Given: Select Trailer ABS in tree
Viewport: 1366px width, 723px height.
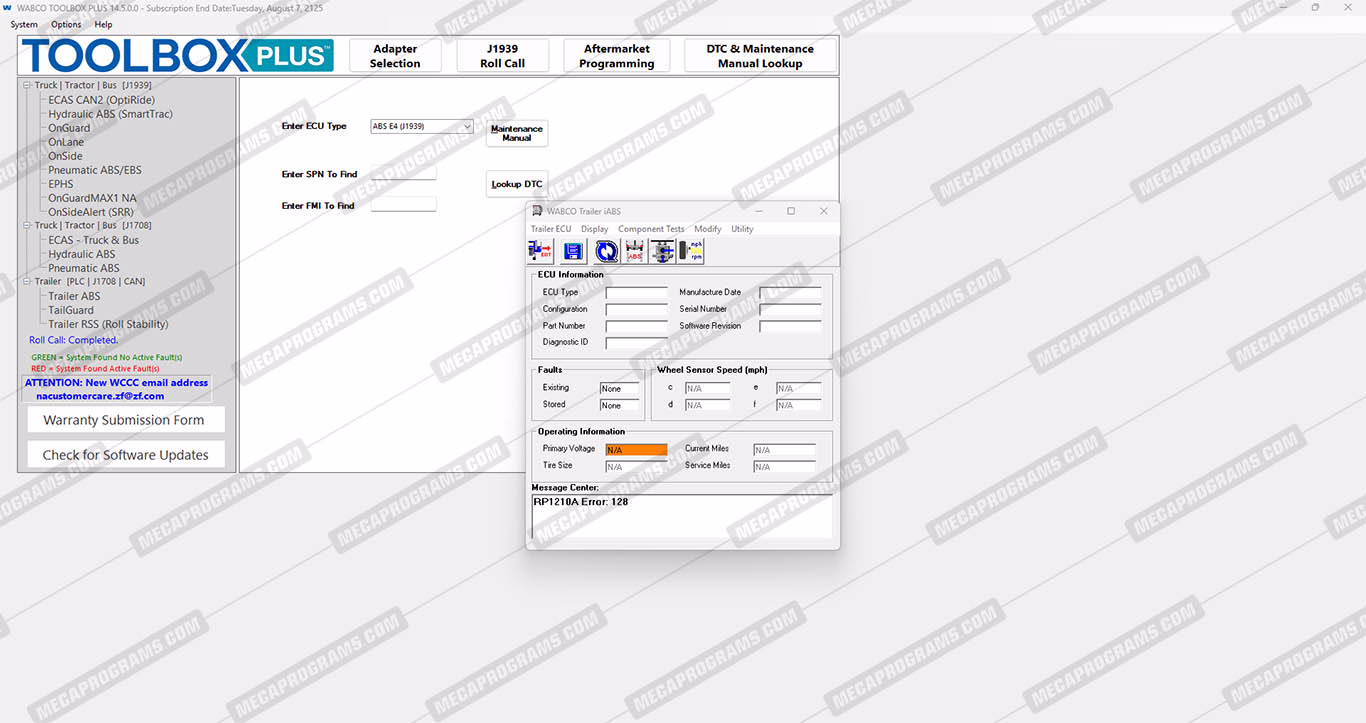Looking at the screenshot, I should [x=74, y=296].
